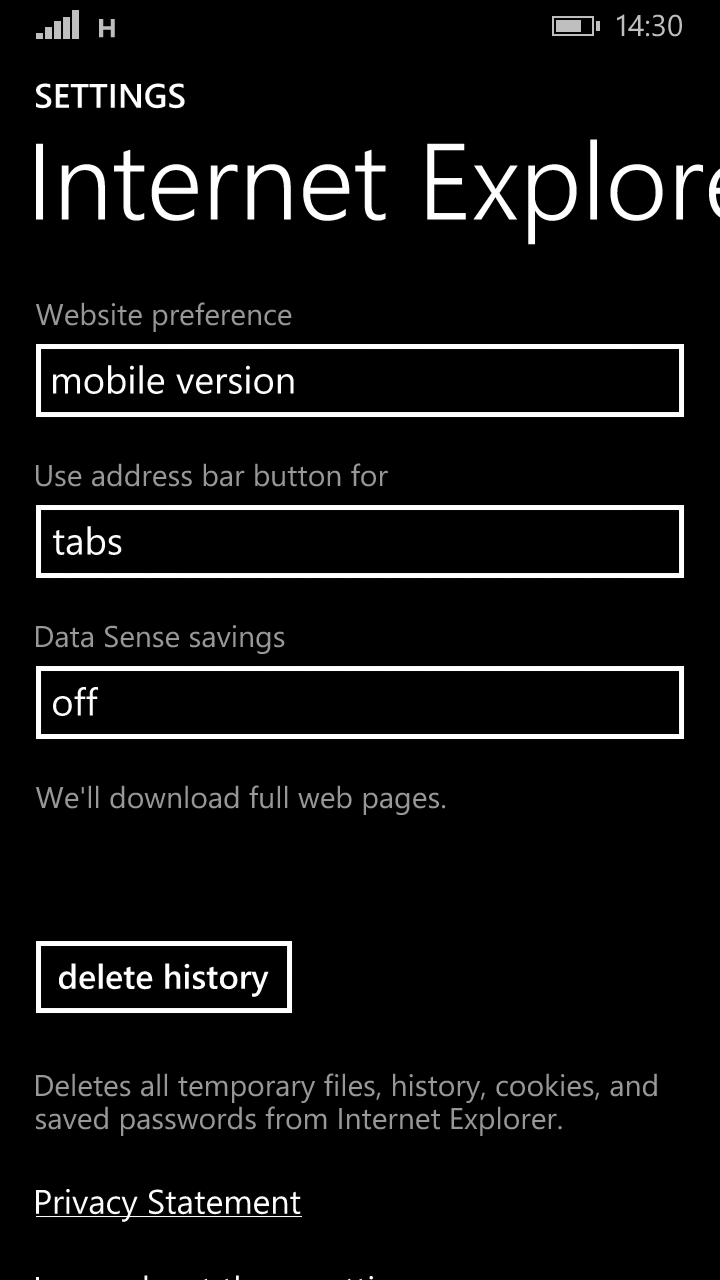Tap the word cookies in the description
Screen dimensions: 720x1280
550,1086
